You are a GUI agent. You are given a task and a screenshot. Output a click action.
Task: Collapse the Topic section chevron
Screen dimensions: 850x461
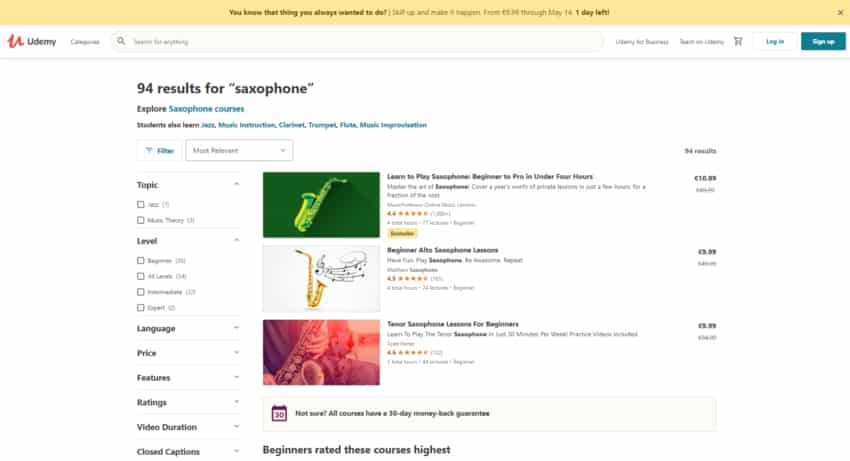[x=236, y=184]
